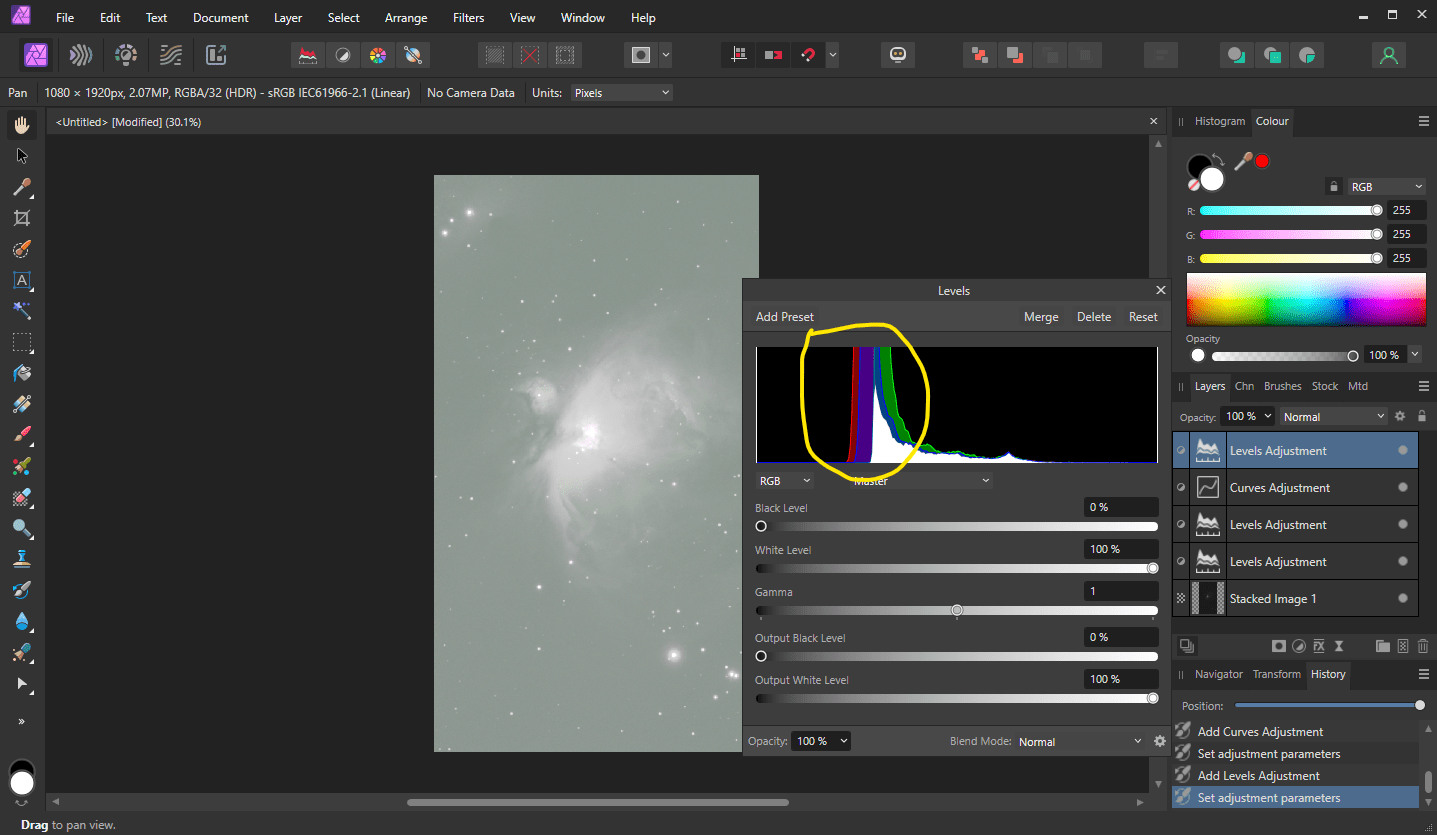Open the Layers panel Opacity dropdown
This screenshot has width=1437, height=835.
pos(1248,417)
